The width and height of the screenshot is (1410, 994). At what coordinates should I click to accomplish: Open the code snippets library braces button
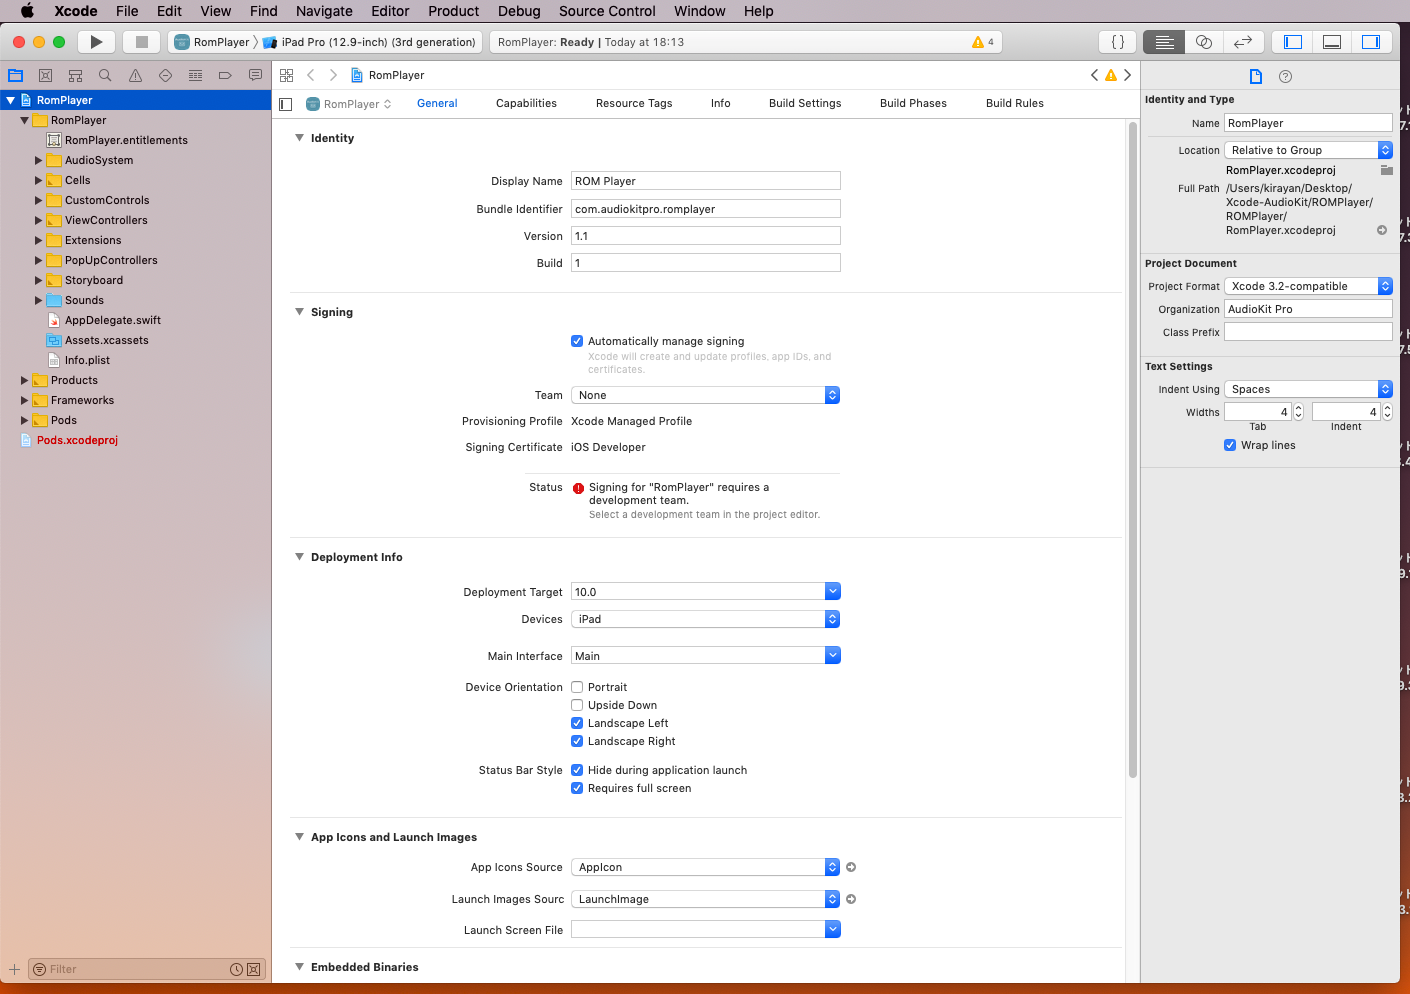click(x=1118, y=42)
